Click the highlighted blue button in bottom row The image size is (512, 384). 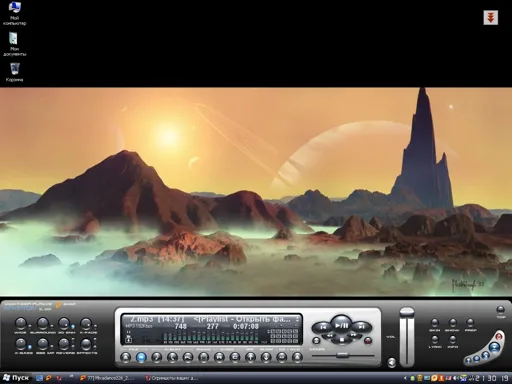[x=141, y=358]
